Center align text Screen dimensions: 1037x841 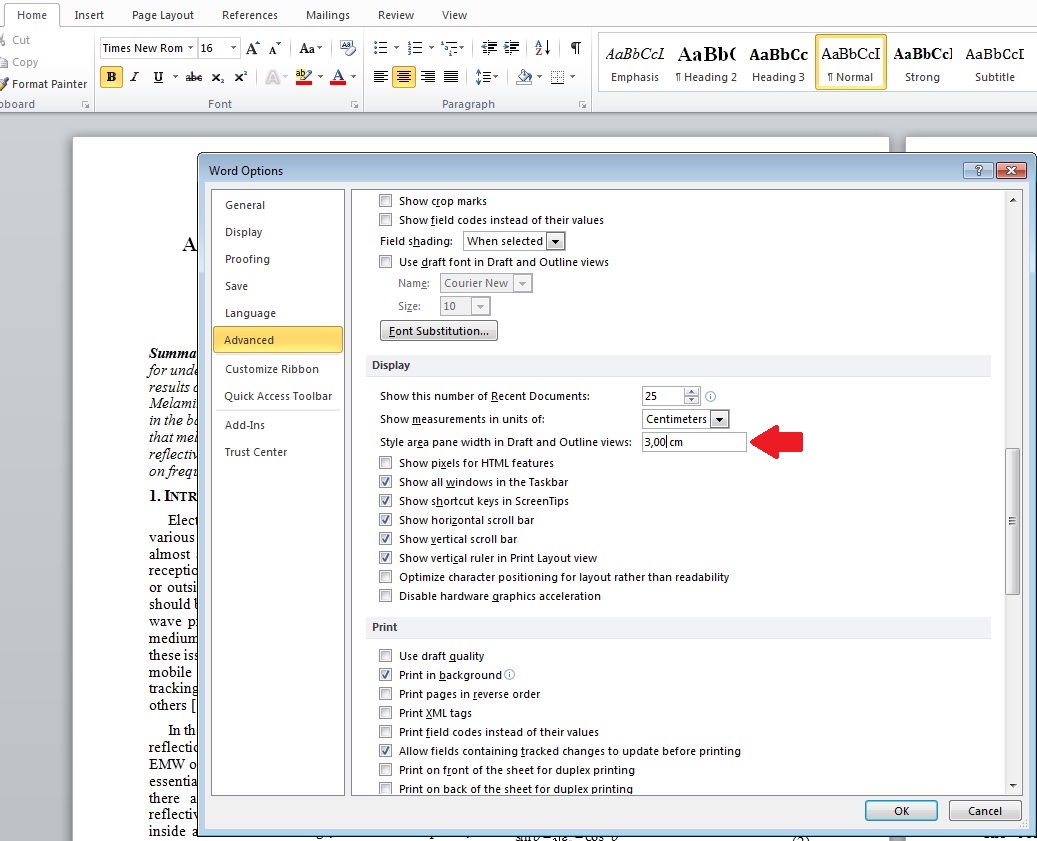[403, 77]
